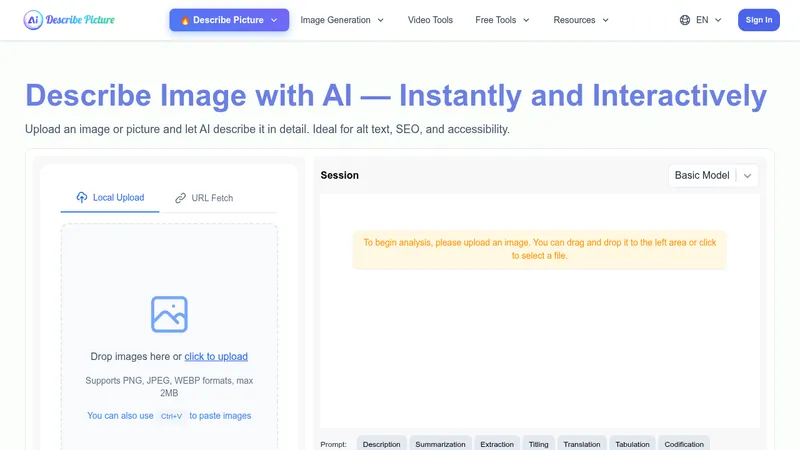The image size is (800, 450).
Task: Click the empty Session chat area
Action: click(540, 347)
